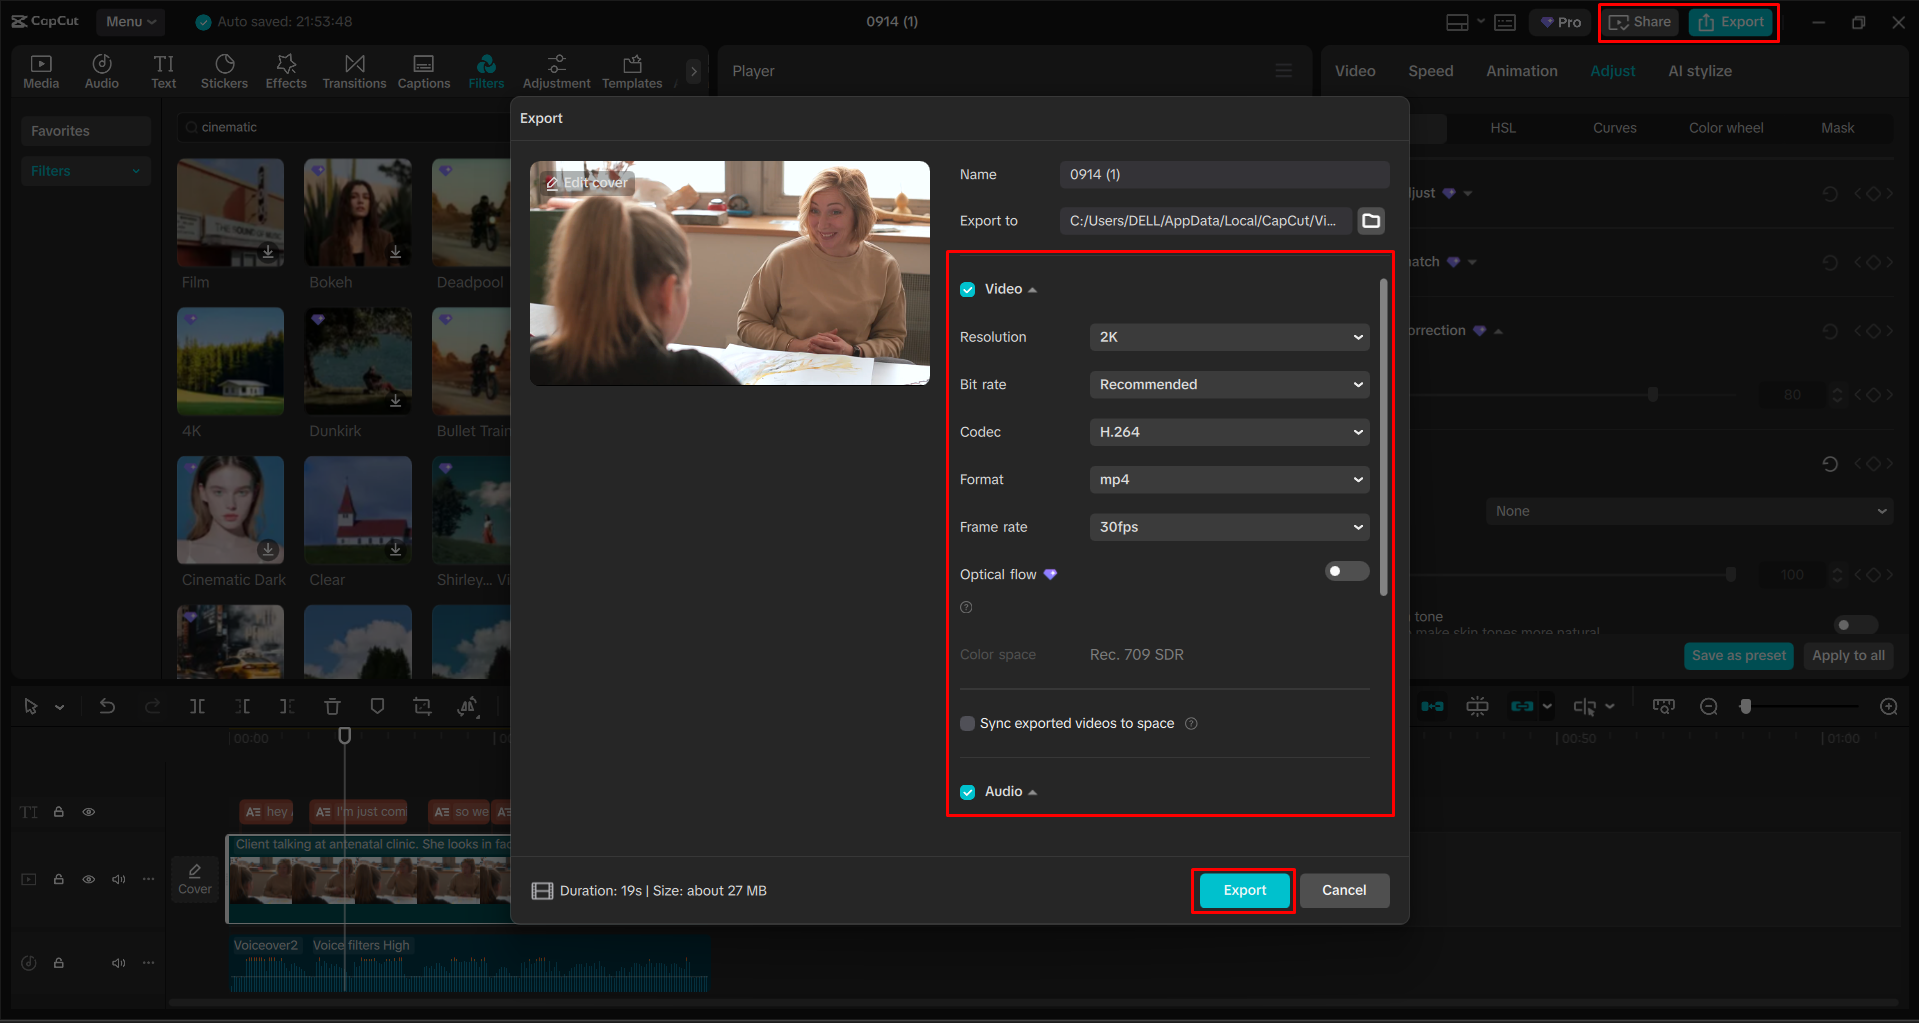Open the Resolution dropdown set to 2K

click(x=1228, y=337)
